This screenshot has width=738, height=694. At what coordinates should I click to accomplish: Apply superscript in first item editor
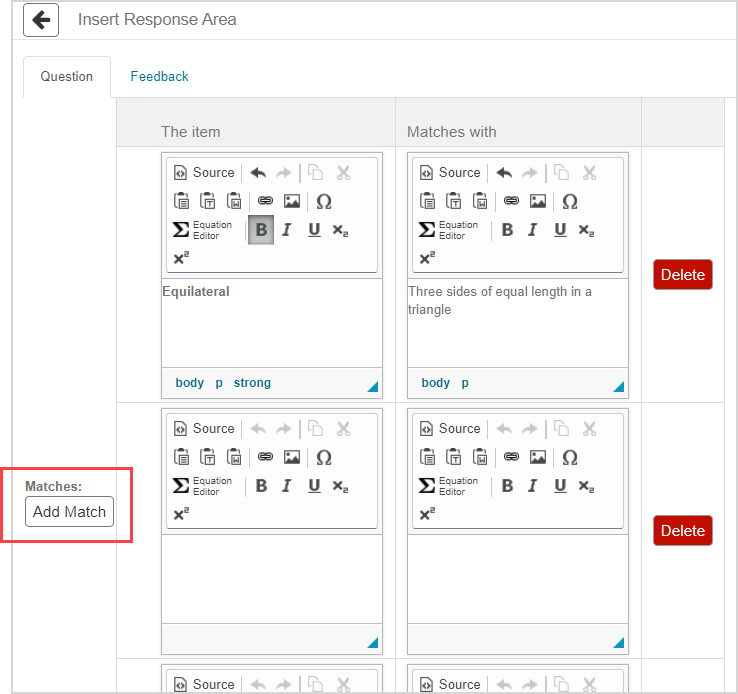[181, 258]
